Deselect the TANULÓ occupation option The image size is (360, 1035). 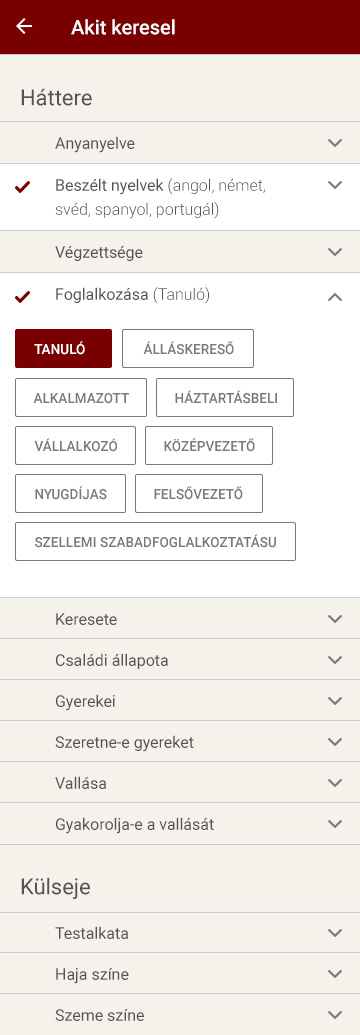[x=63, y=349]
